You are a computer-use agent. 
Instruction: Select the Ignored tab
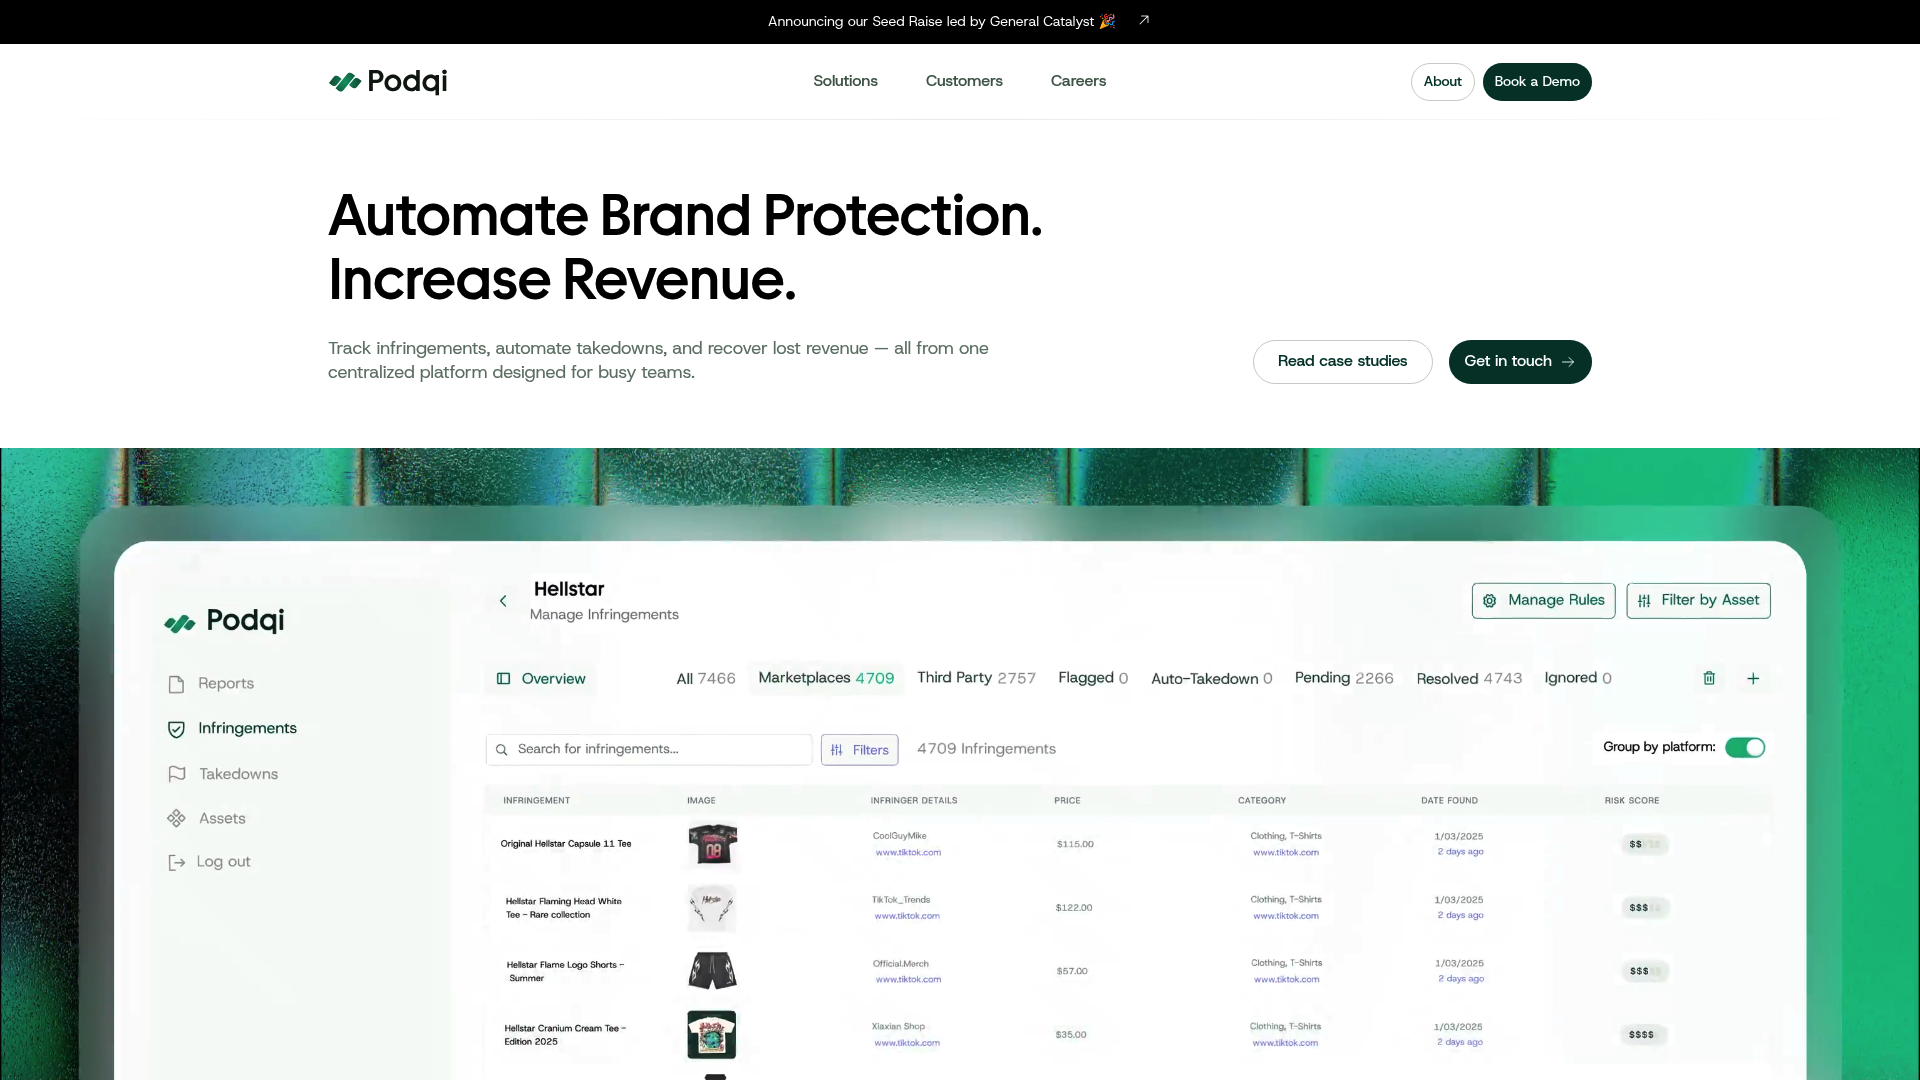(1578, 678)
